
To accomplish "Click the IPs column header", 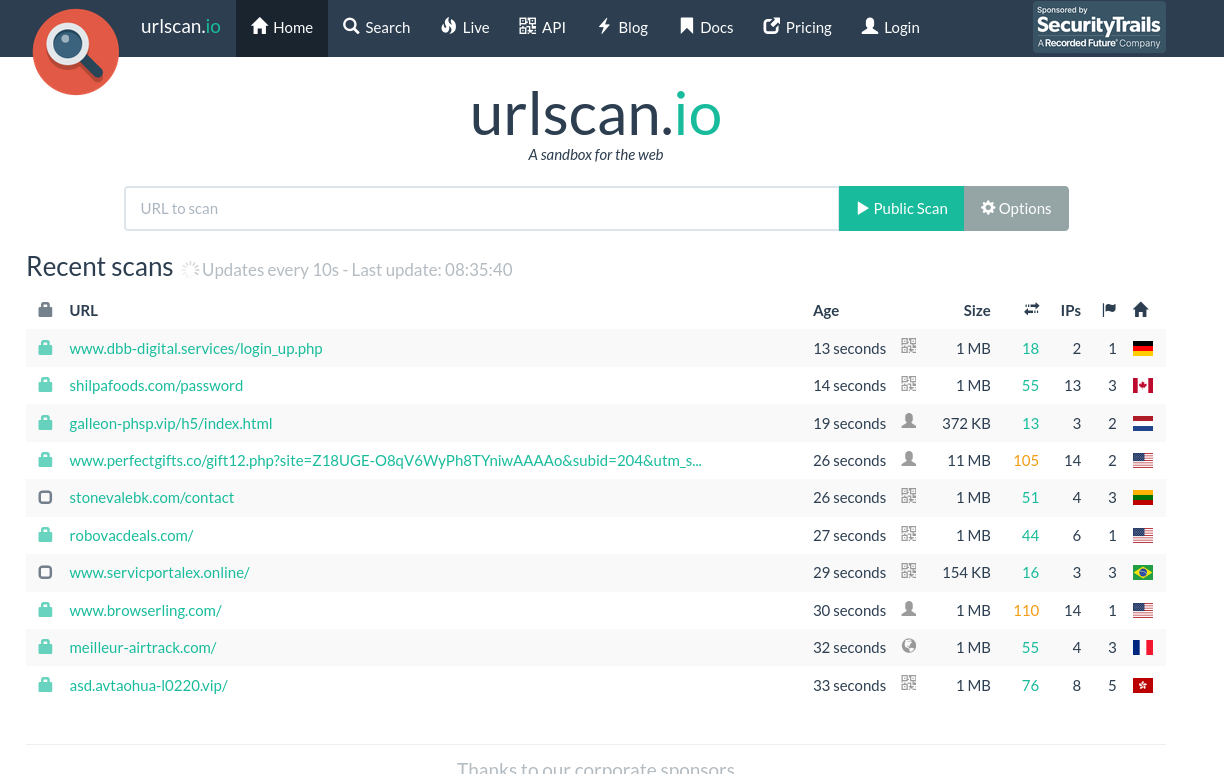I will coord(1071,310).
